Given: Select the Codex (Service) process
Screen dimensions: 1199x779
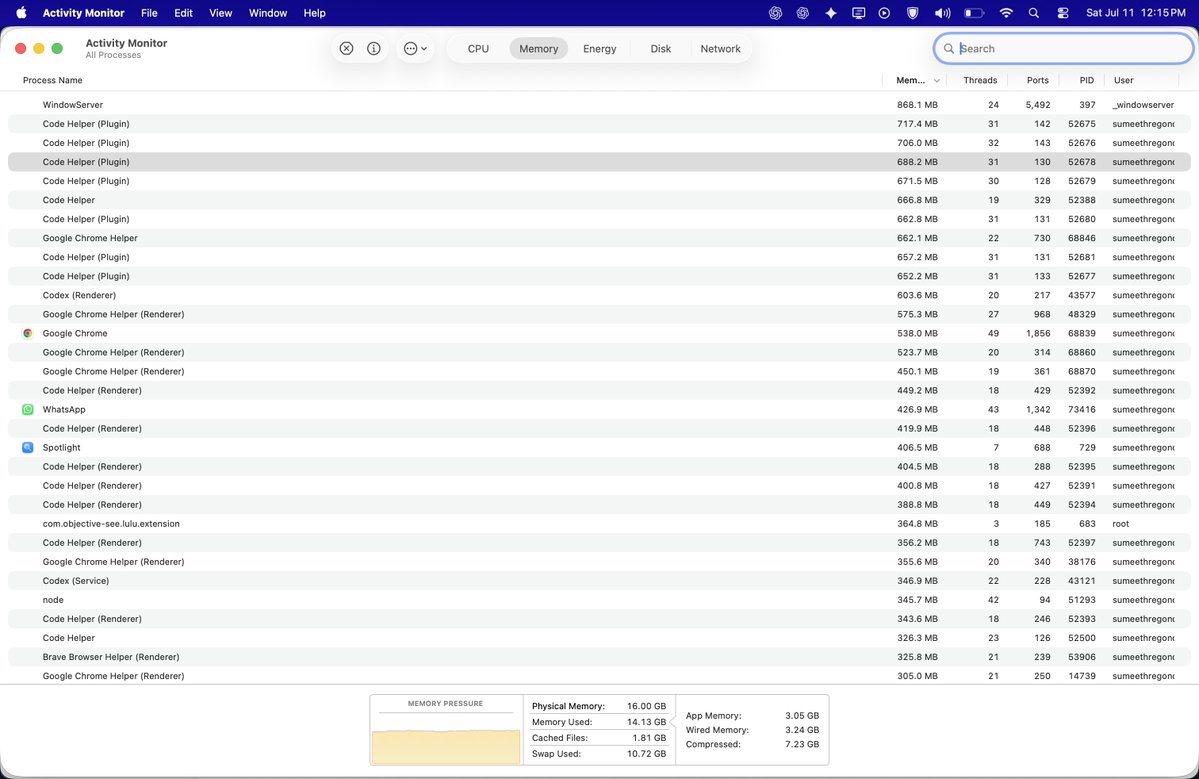Looking at the screenshot, I should point(599,581).
